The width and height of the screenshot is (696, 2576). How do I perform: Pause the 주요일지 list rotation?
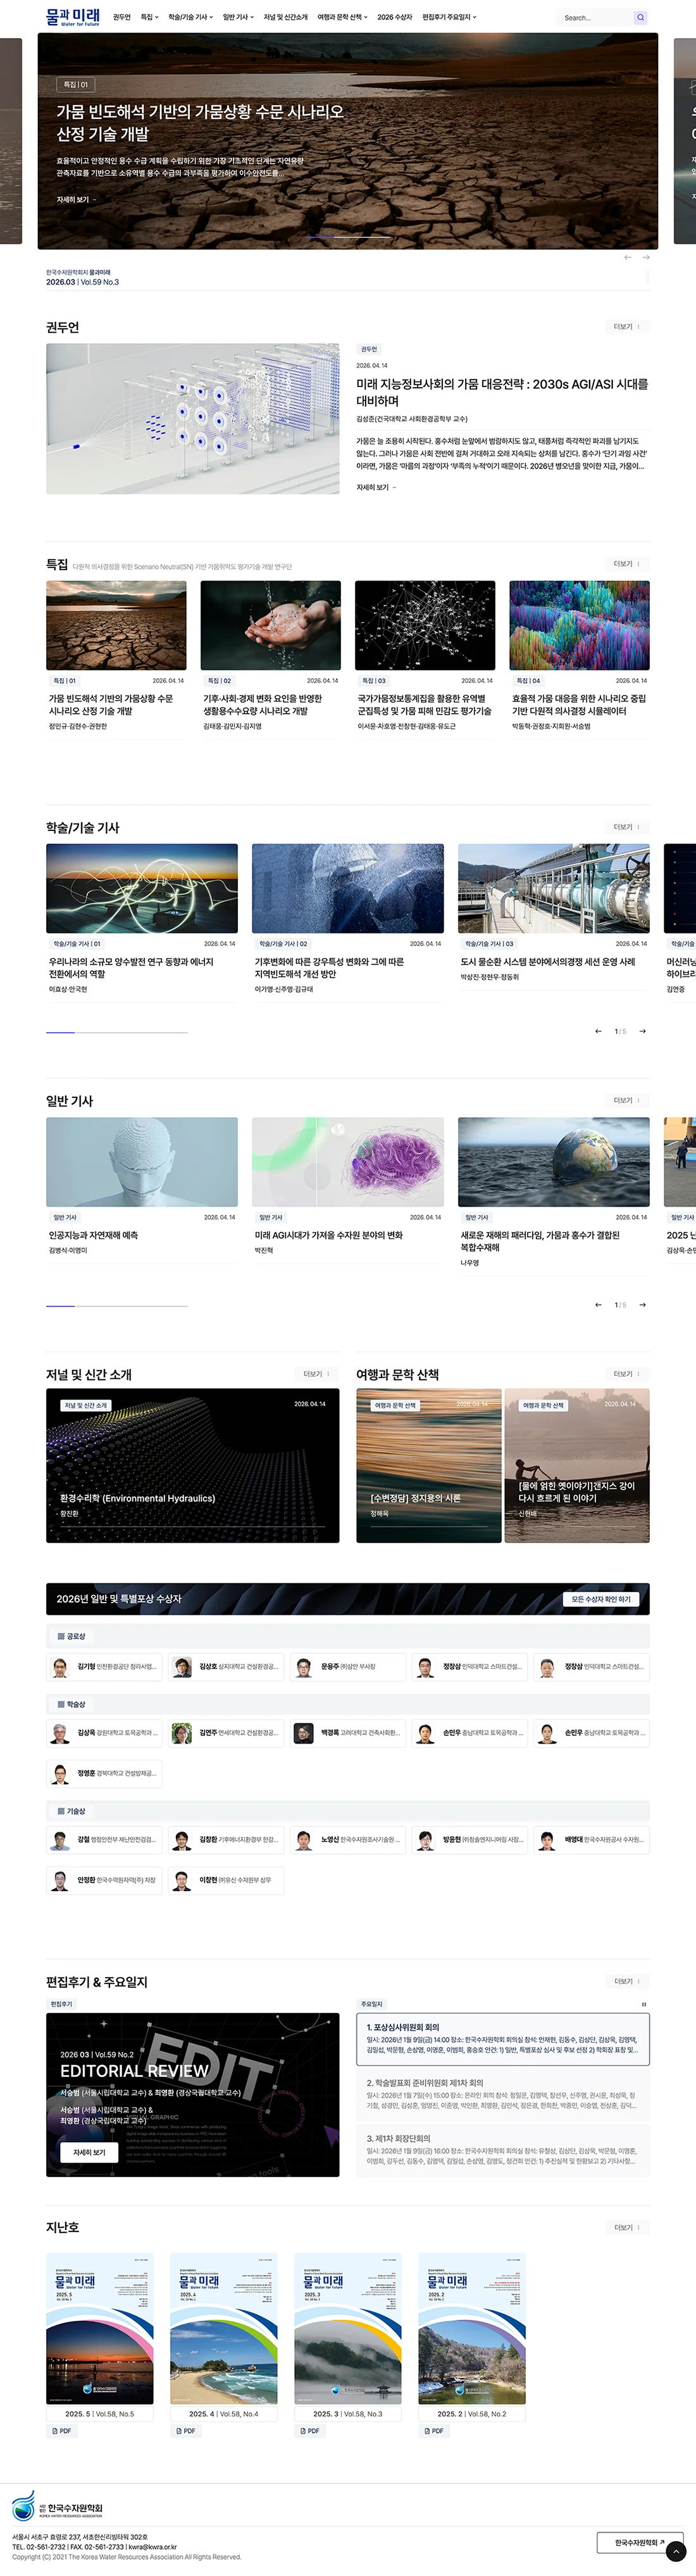[644, 2004]
